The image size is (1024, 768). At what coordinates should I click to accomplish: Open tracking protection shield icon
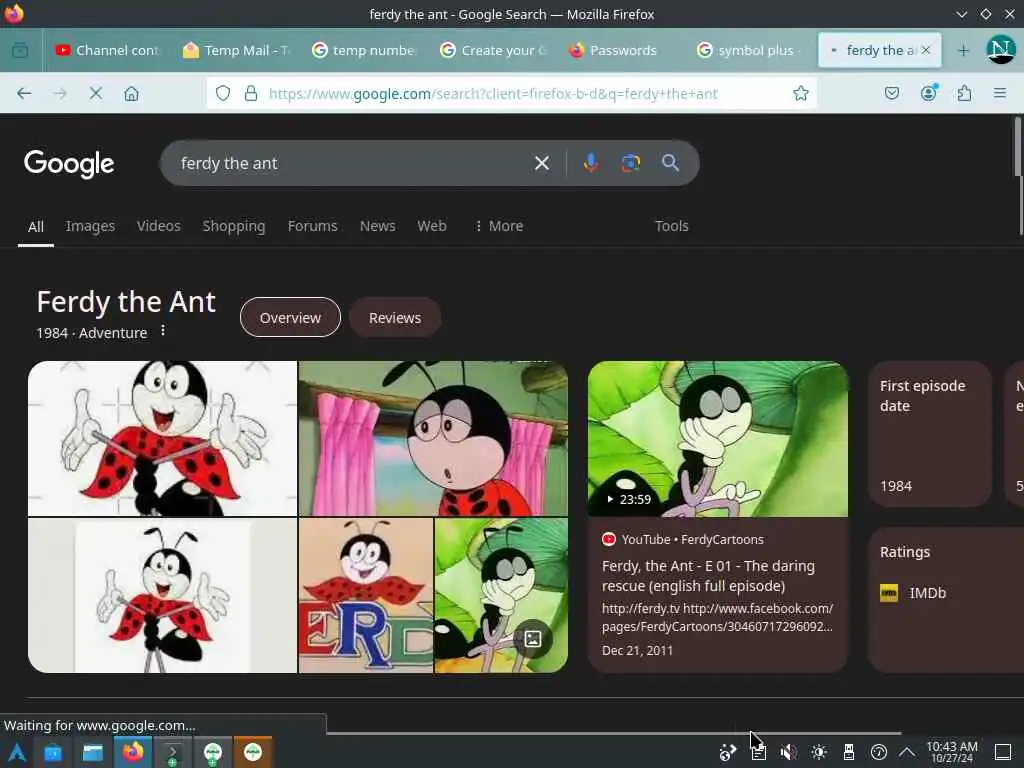pyautogui.click(x=223, y=93)
